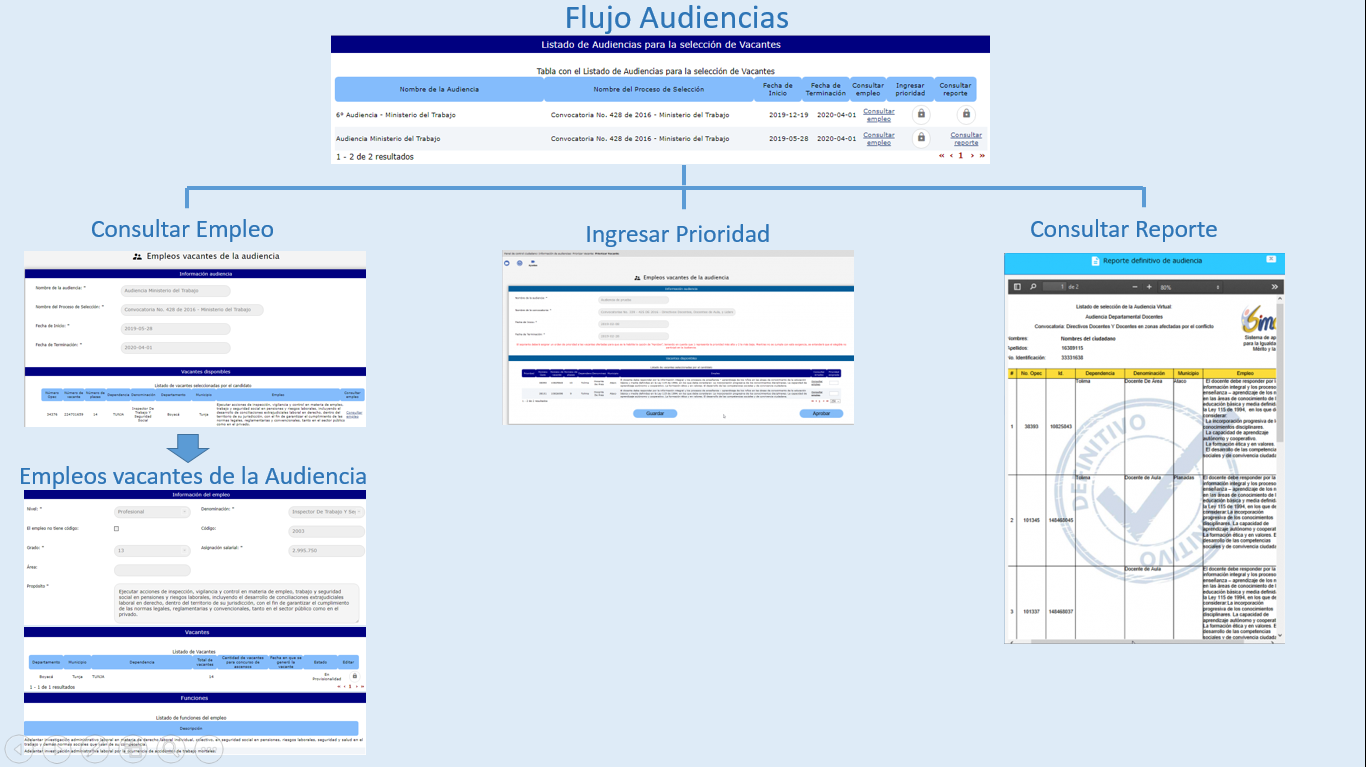Zoom out the PDF with minus icon

click(1135, 287)
